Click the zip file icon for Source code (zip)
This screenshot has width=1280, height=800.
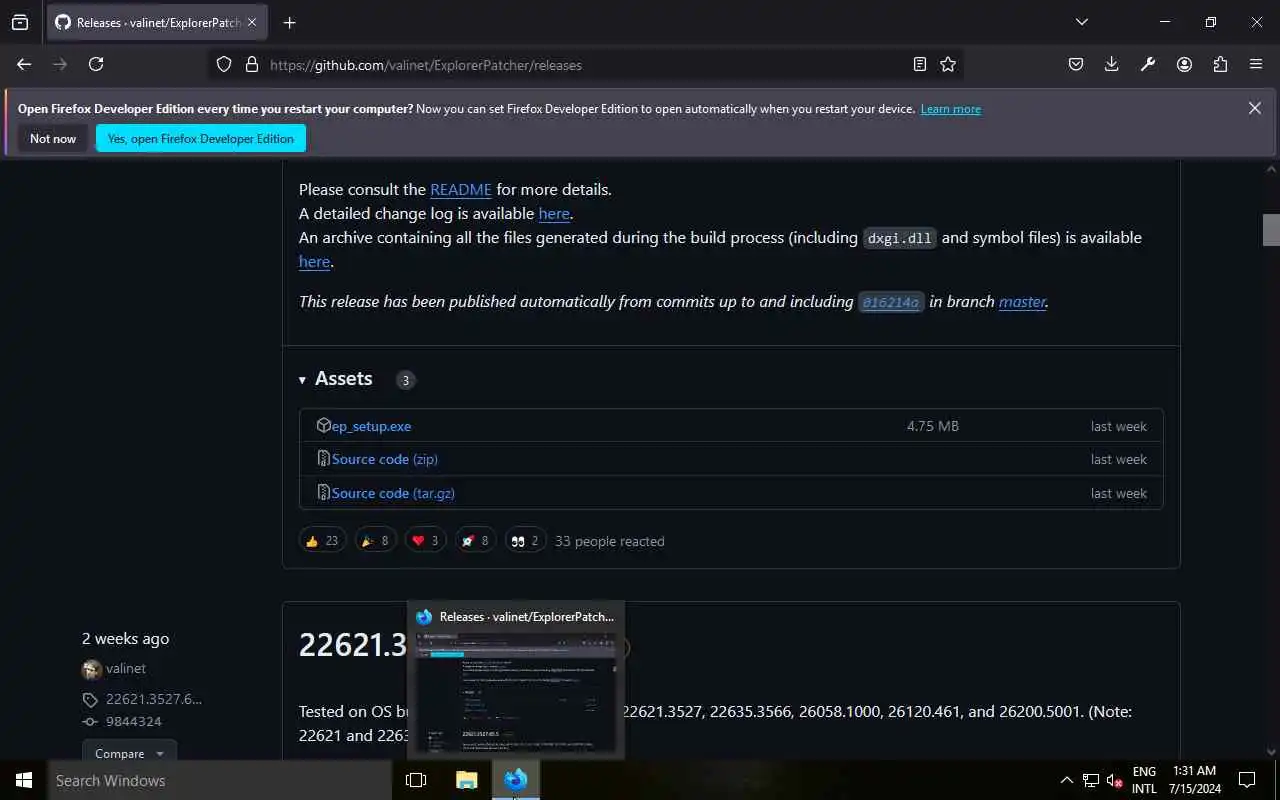coord(323,458)
